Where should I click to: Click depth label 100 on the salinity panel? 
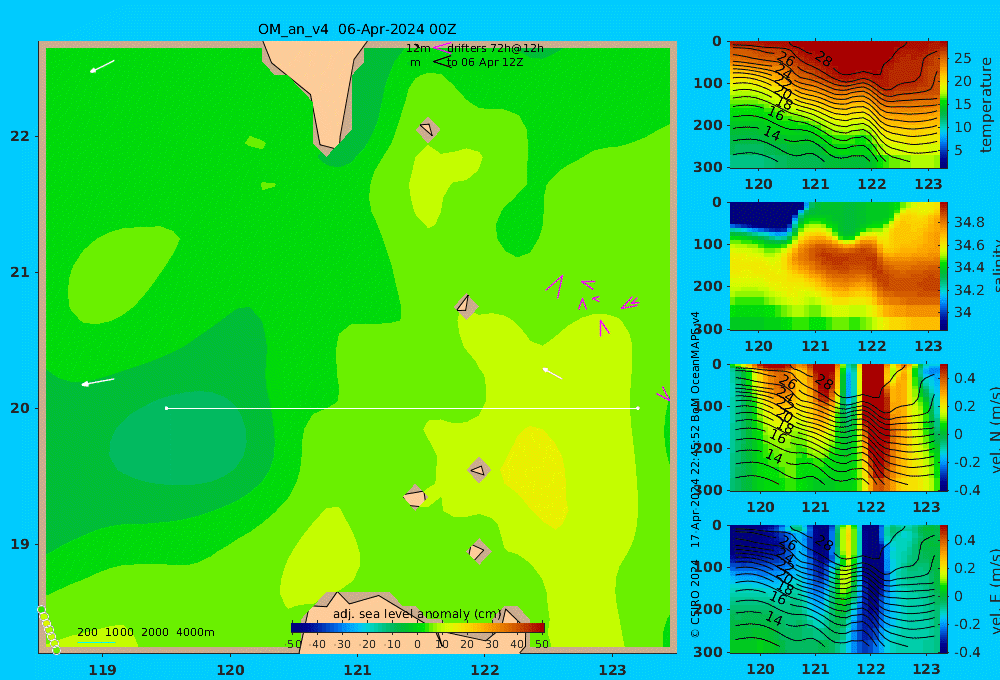click(708, 244)
